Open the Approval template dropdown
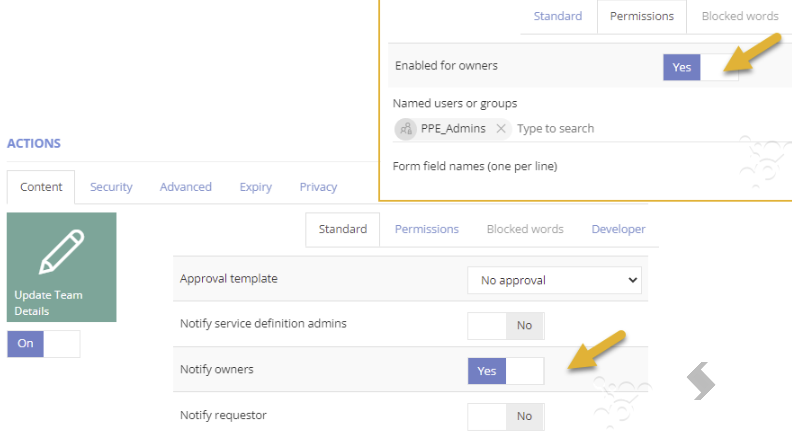 point(554,280)
